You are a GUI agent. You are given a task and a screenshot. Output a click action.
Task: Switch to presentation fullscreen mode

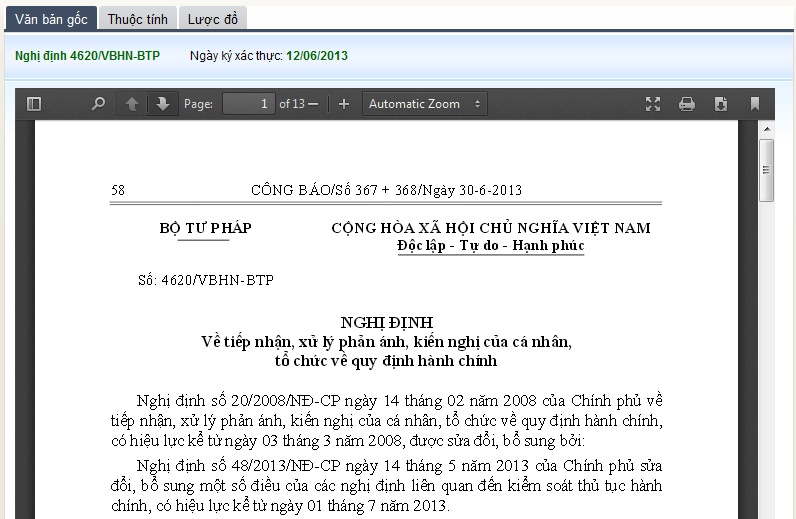point(653,104)
